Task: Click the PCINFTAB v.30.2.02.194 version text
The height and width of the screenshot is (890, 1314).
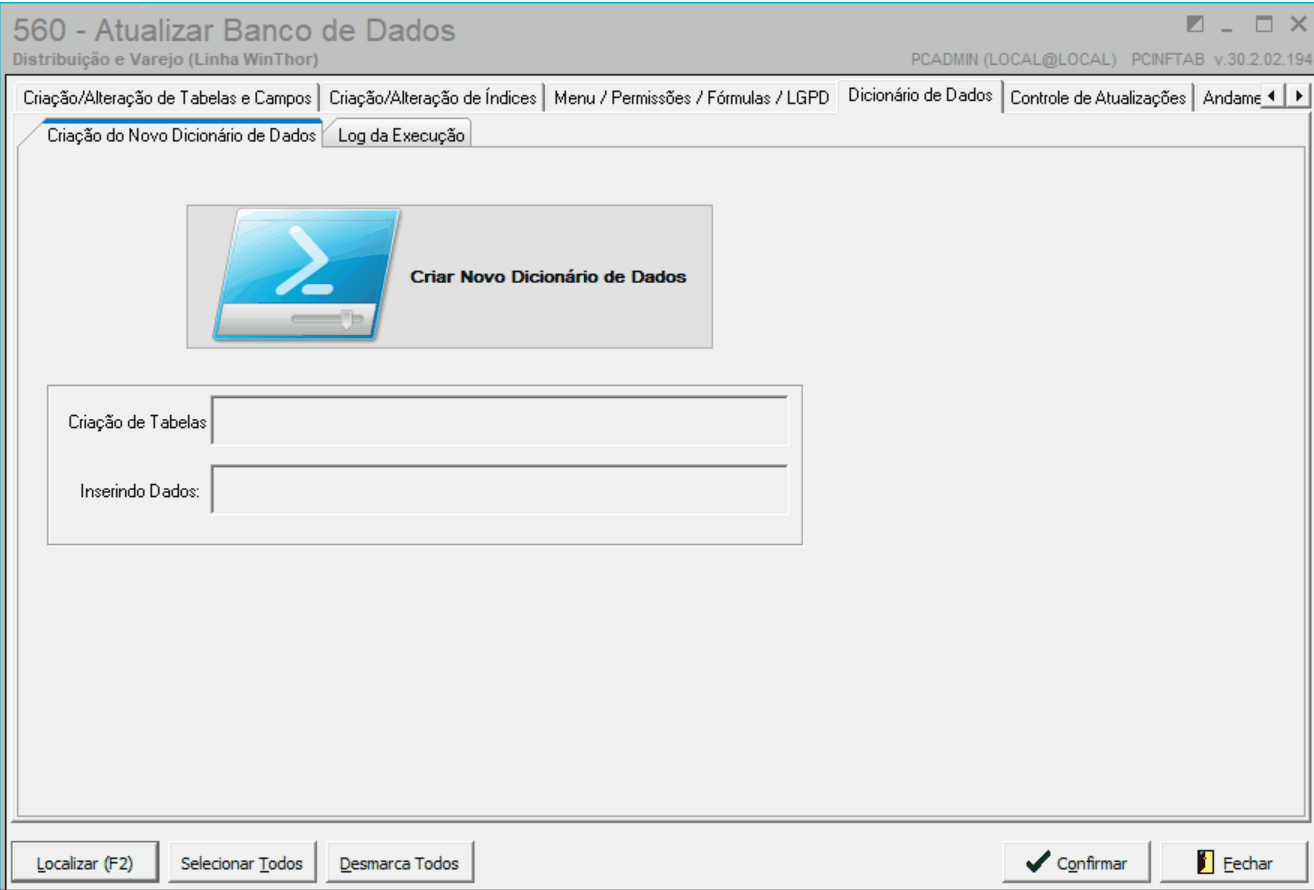Action: pos(1222,60)
